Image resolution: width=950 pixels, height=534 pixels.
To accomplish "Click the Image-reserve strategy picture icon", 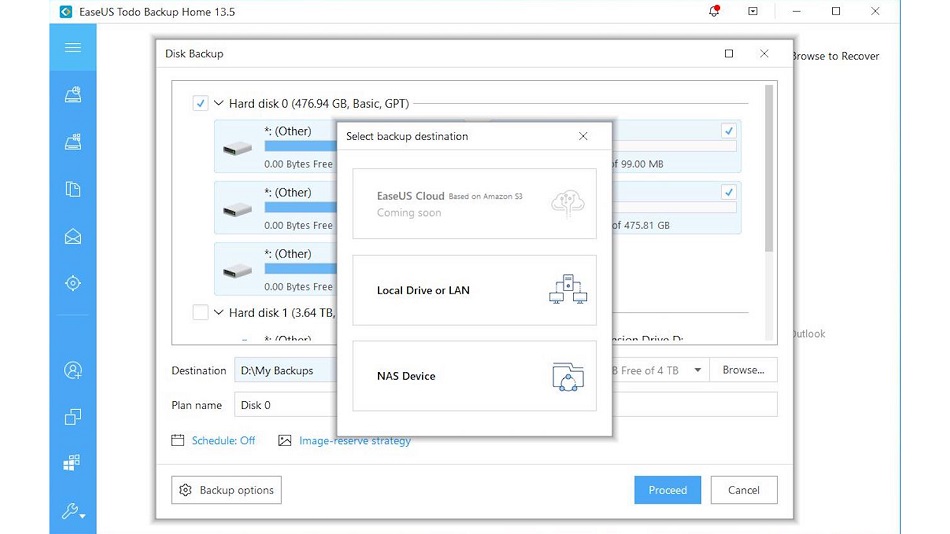I will click(285, 441).
